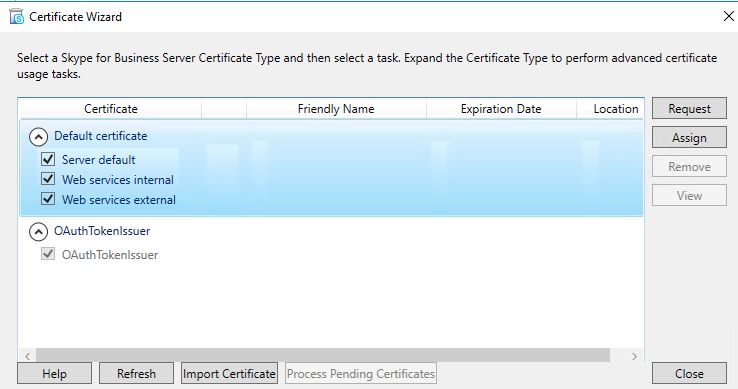
Task: Click the Remove button
Action: (689, 167)
